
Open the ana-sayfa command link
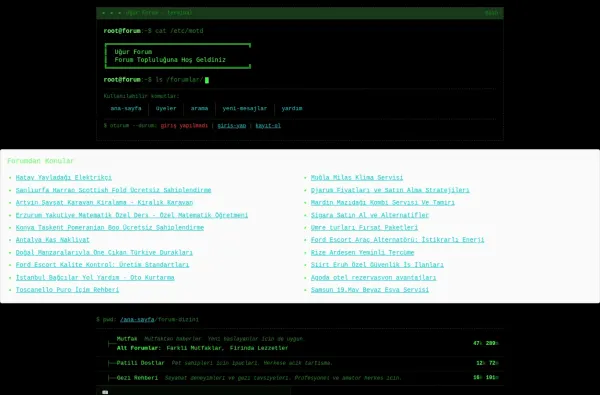click(126, 109)
